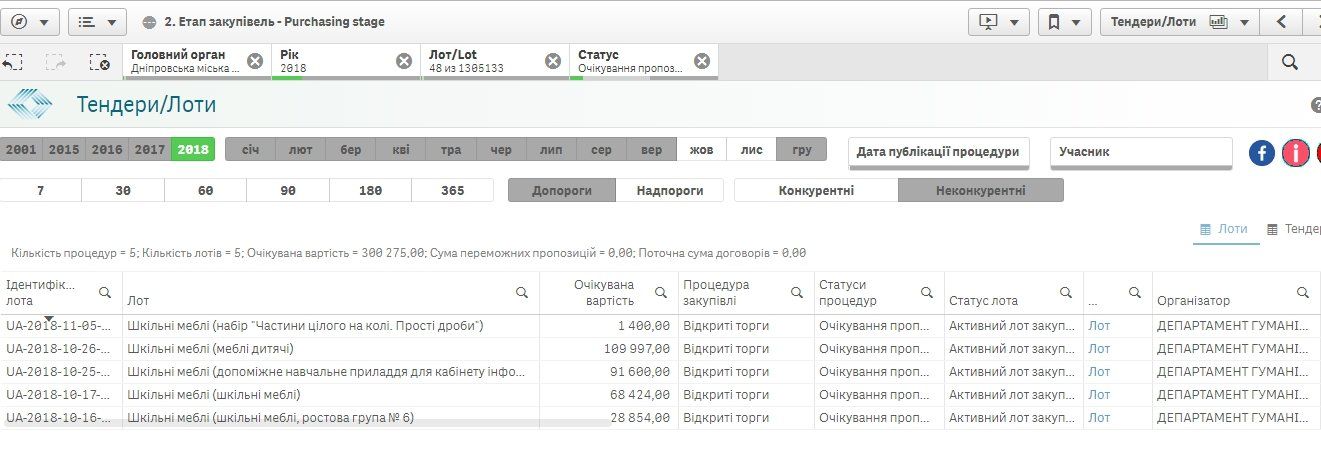Select month бер
1321x451 pixels.
click(351, 149)
